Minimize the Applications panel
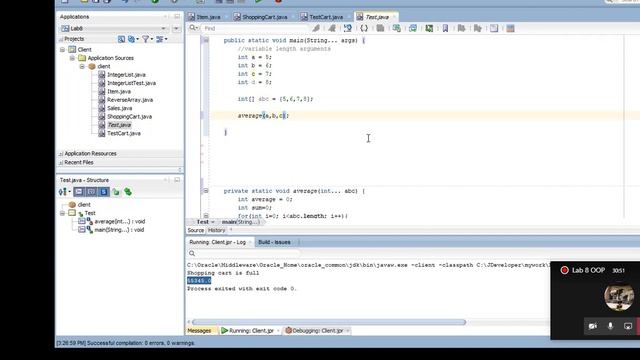Viewport: 640px width, 360px height. pos(177,17)
